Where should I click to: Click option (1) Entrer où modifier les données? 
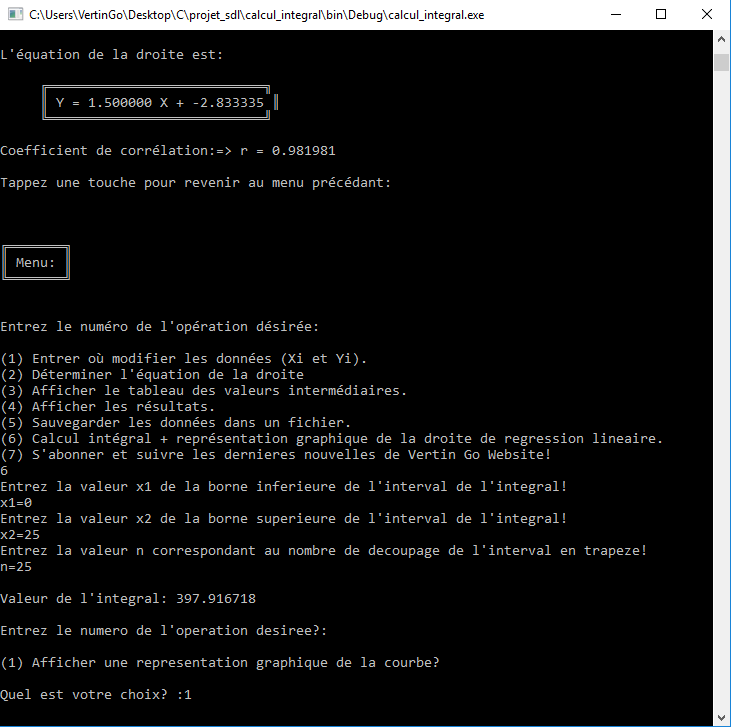pyautogui.click(x=184, y=358)
